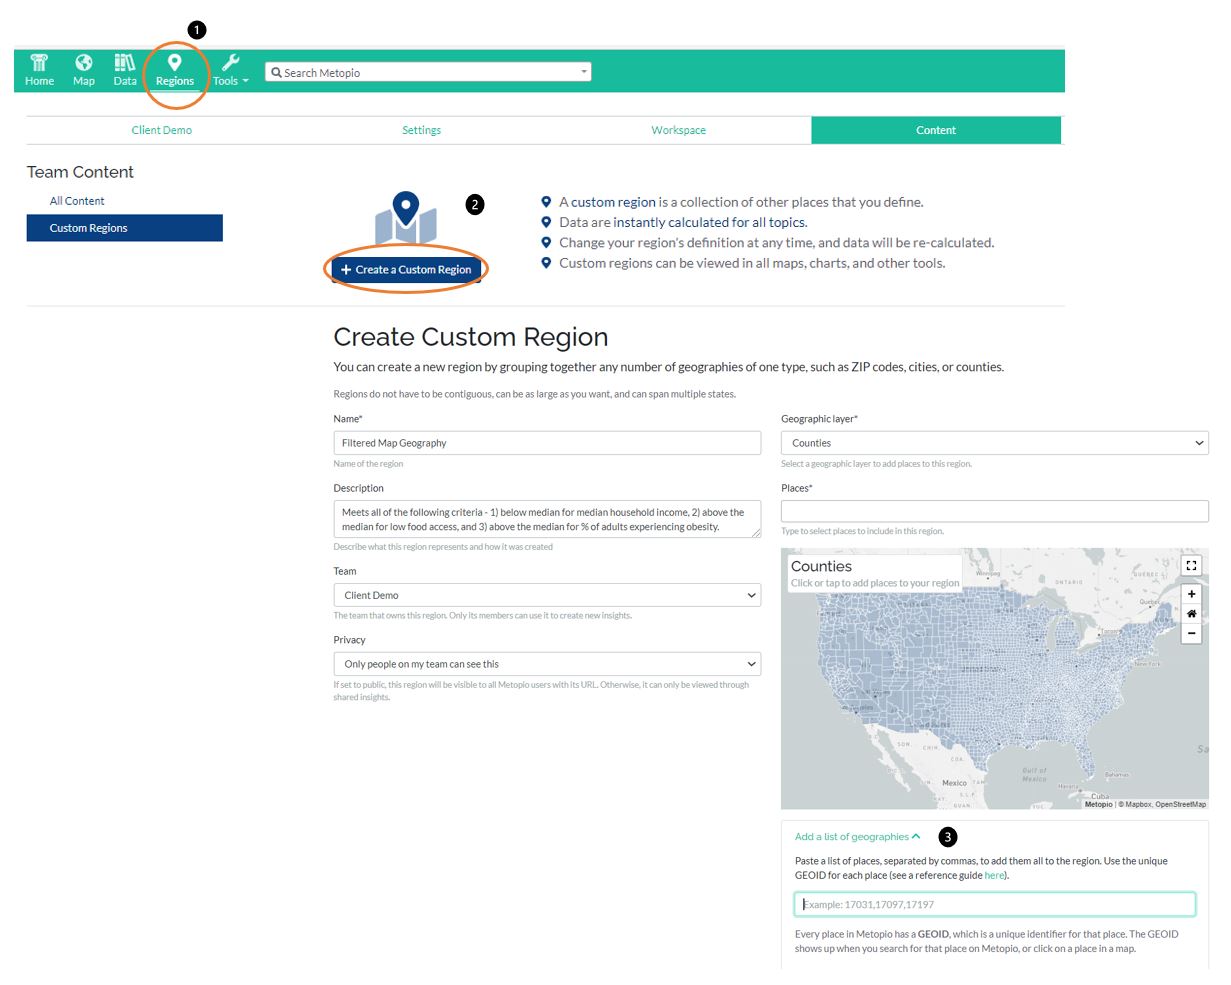The height and width of the screenshot is (985, 1231).
Task: Select All Content in the sidebar
Action: 77,201
